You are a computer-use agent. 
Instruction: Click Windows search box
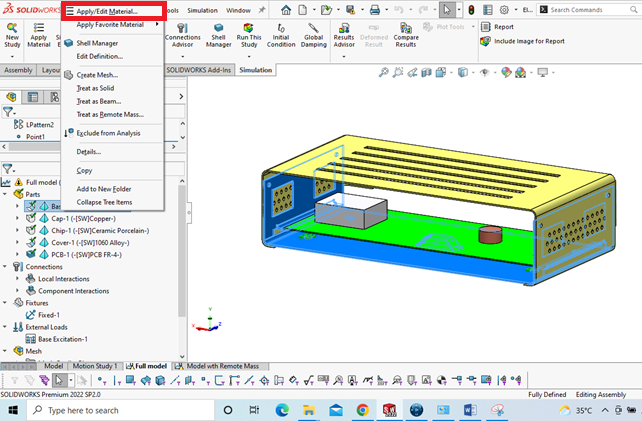click(x=120, y=410)
